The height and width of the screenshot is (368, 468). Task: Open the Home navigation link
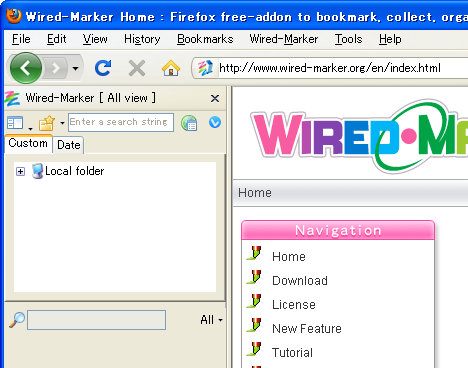pyautogui.click(x=289, y=257)
